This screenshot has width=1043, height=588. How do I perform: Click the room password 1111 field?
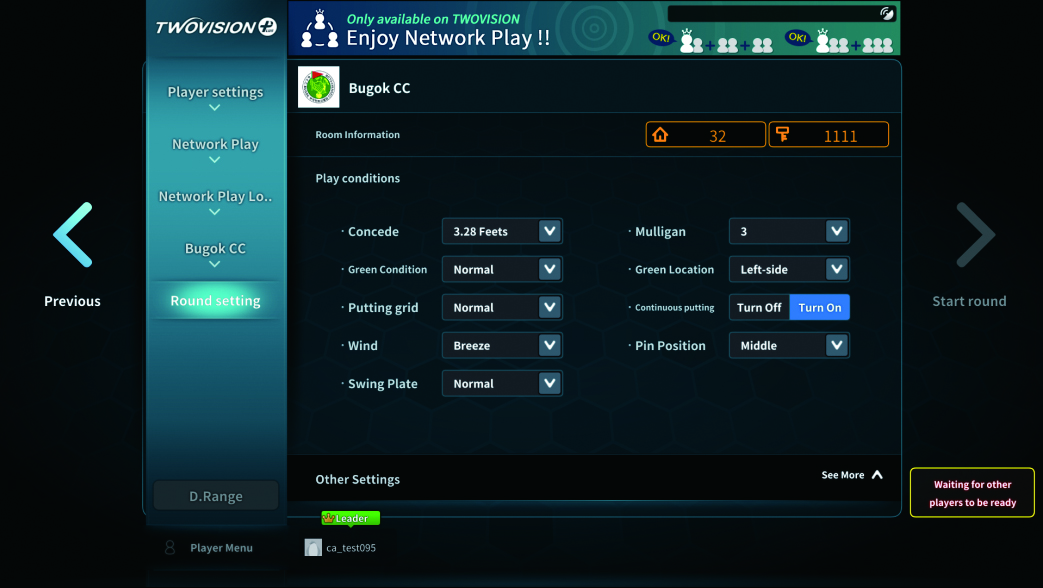coord(829,135)
